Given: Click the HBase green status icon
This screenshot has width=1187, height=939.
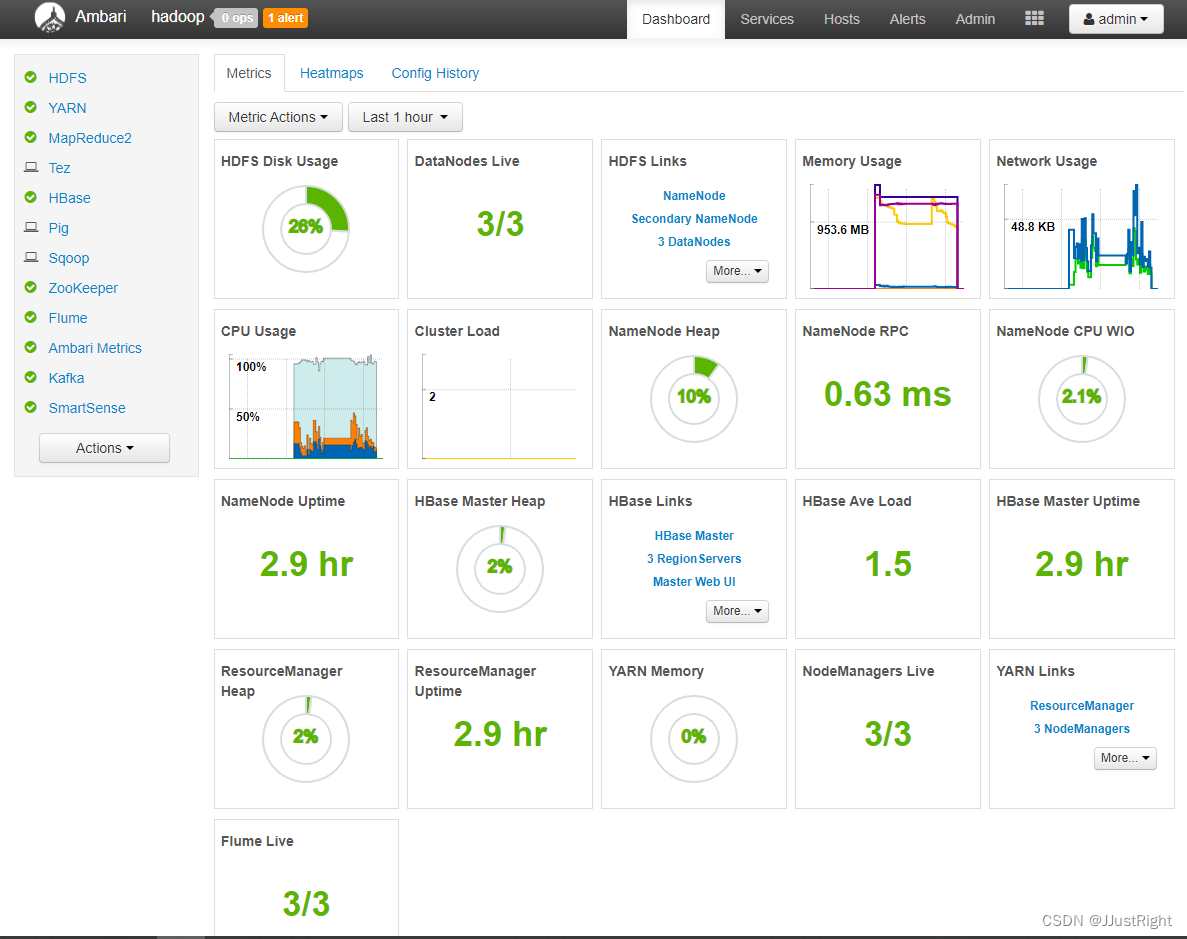Looking at the screenshot, I should click(31, 197).
